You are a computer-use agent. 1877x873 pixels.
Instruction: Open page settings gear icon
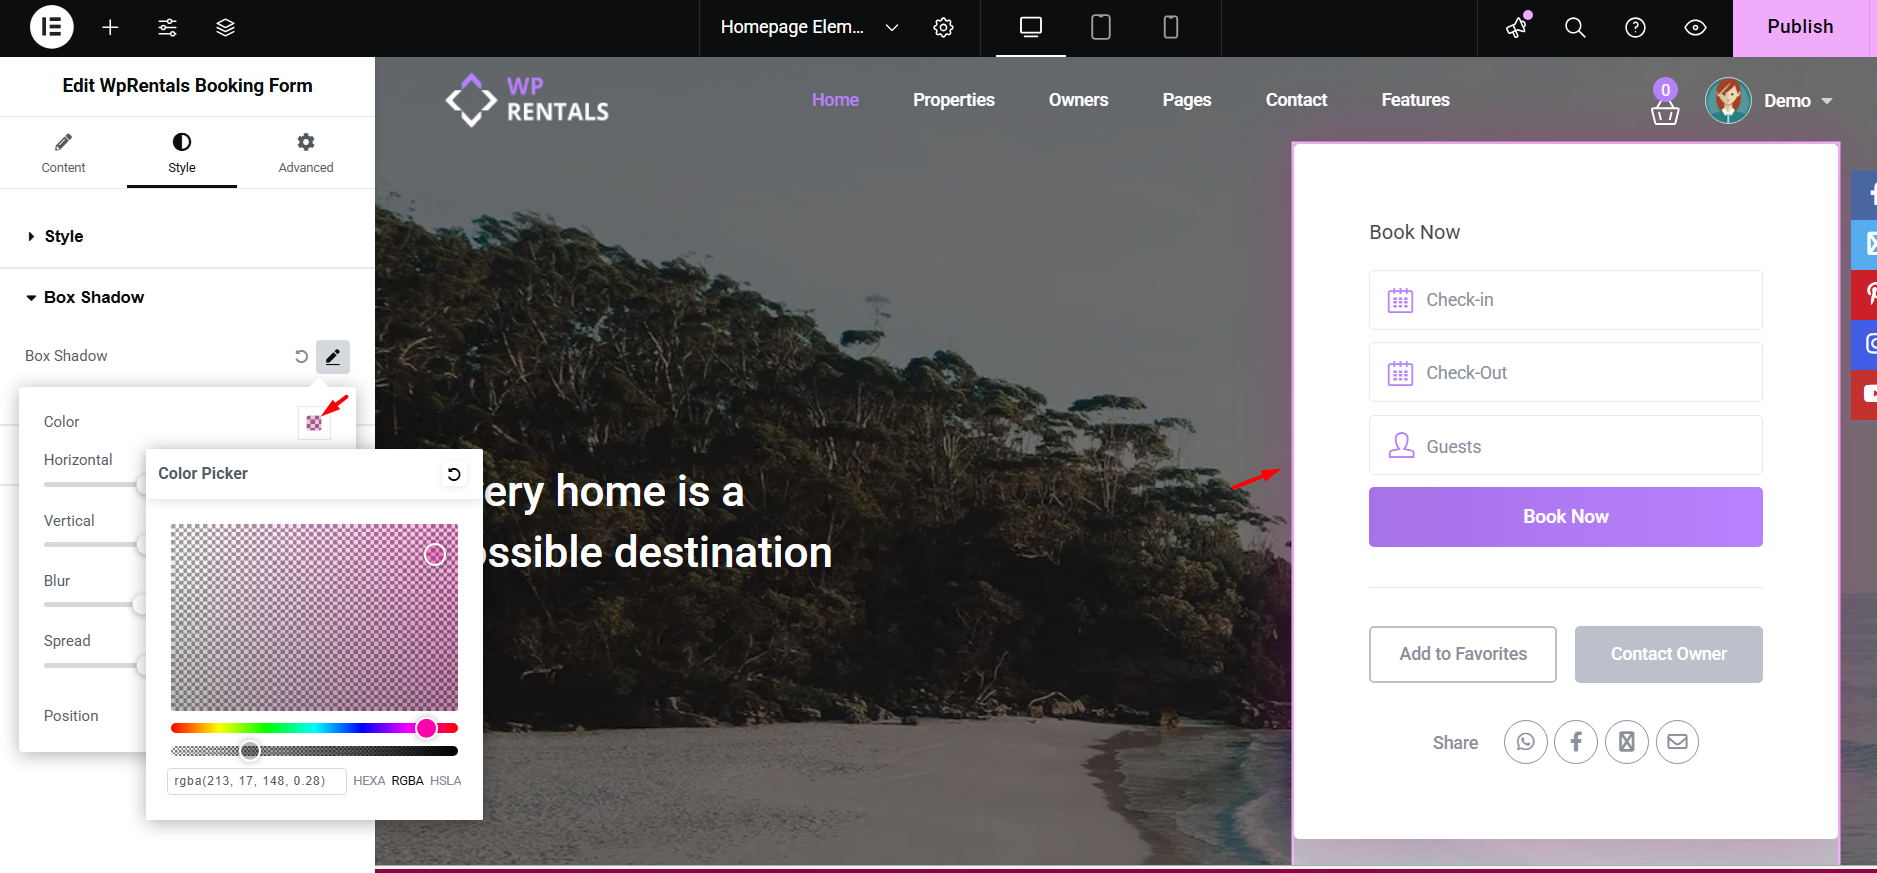click(943, 27)
